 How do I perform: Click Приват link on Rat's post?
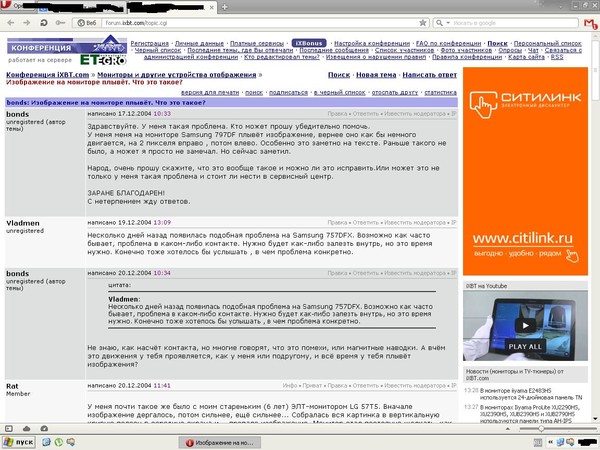point(312,385)
